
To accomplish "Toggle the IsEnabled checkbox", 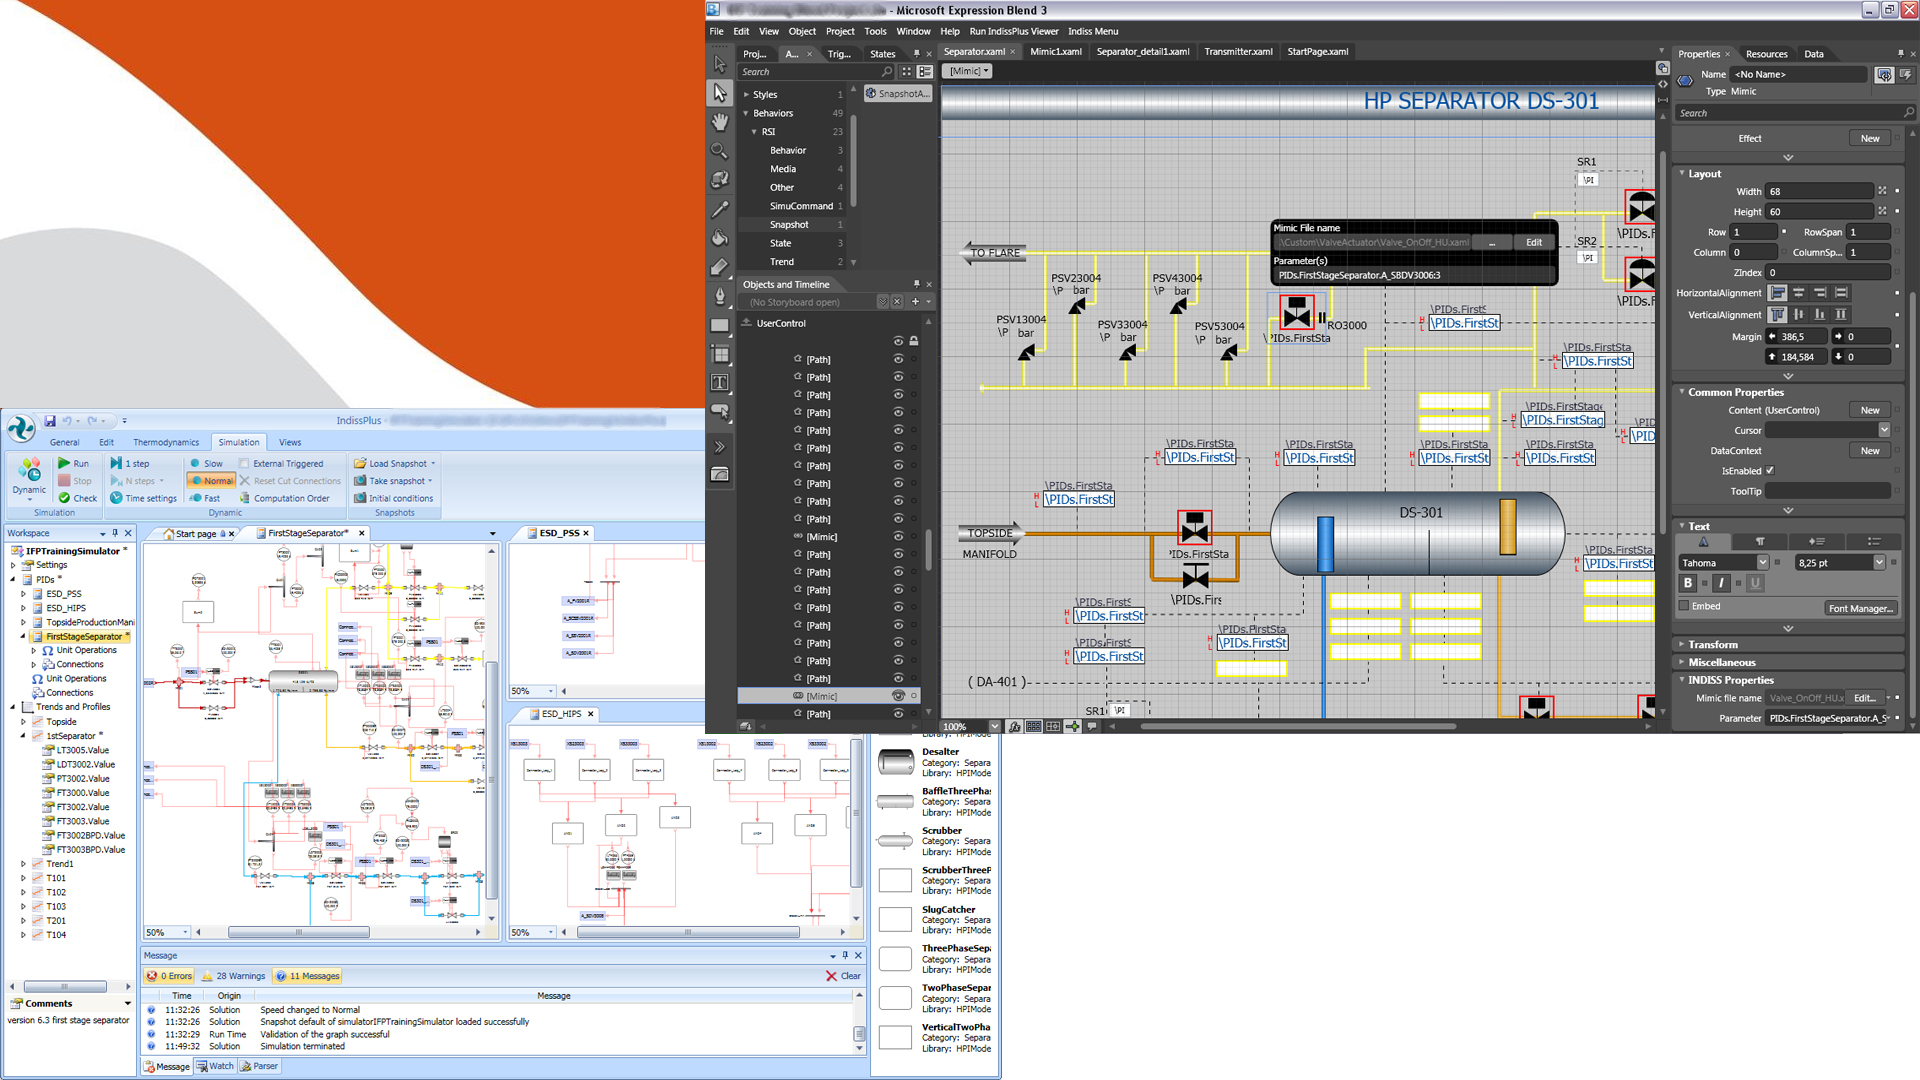I will tap(1770, 471).
